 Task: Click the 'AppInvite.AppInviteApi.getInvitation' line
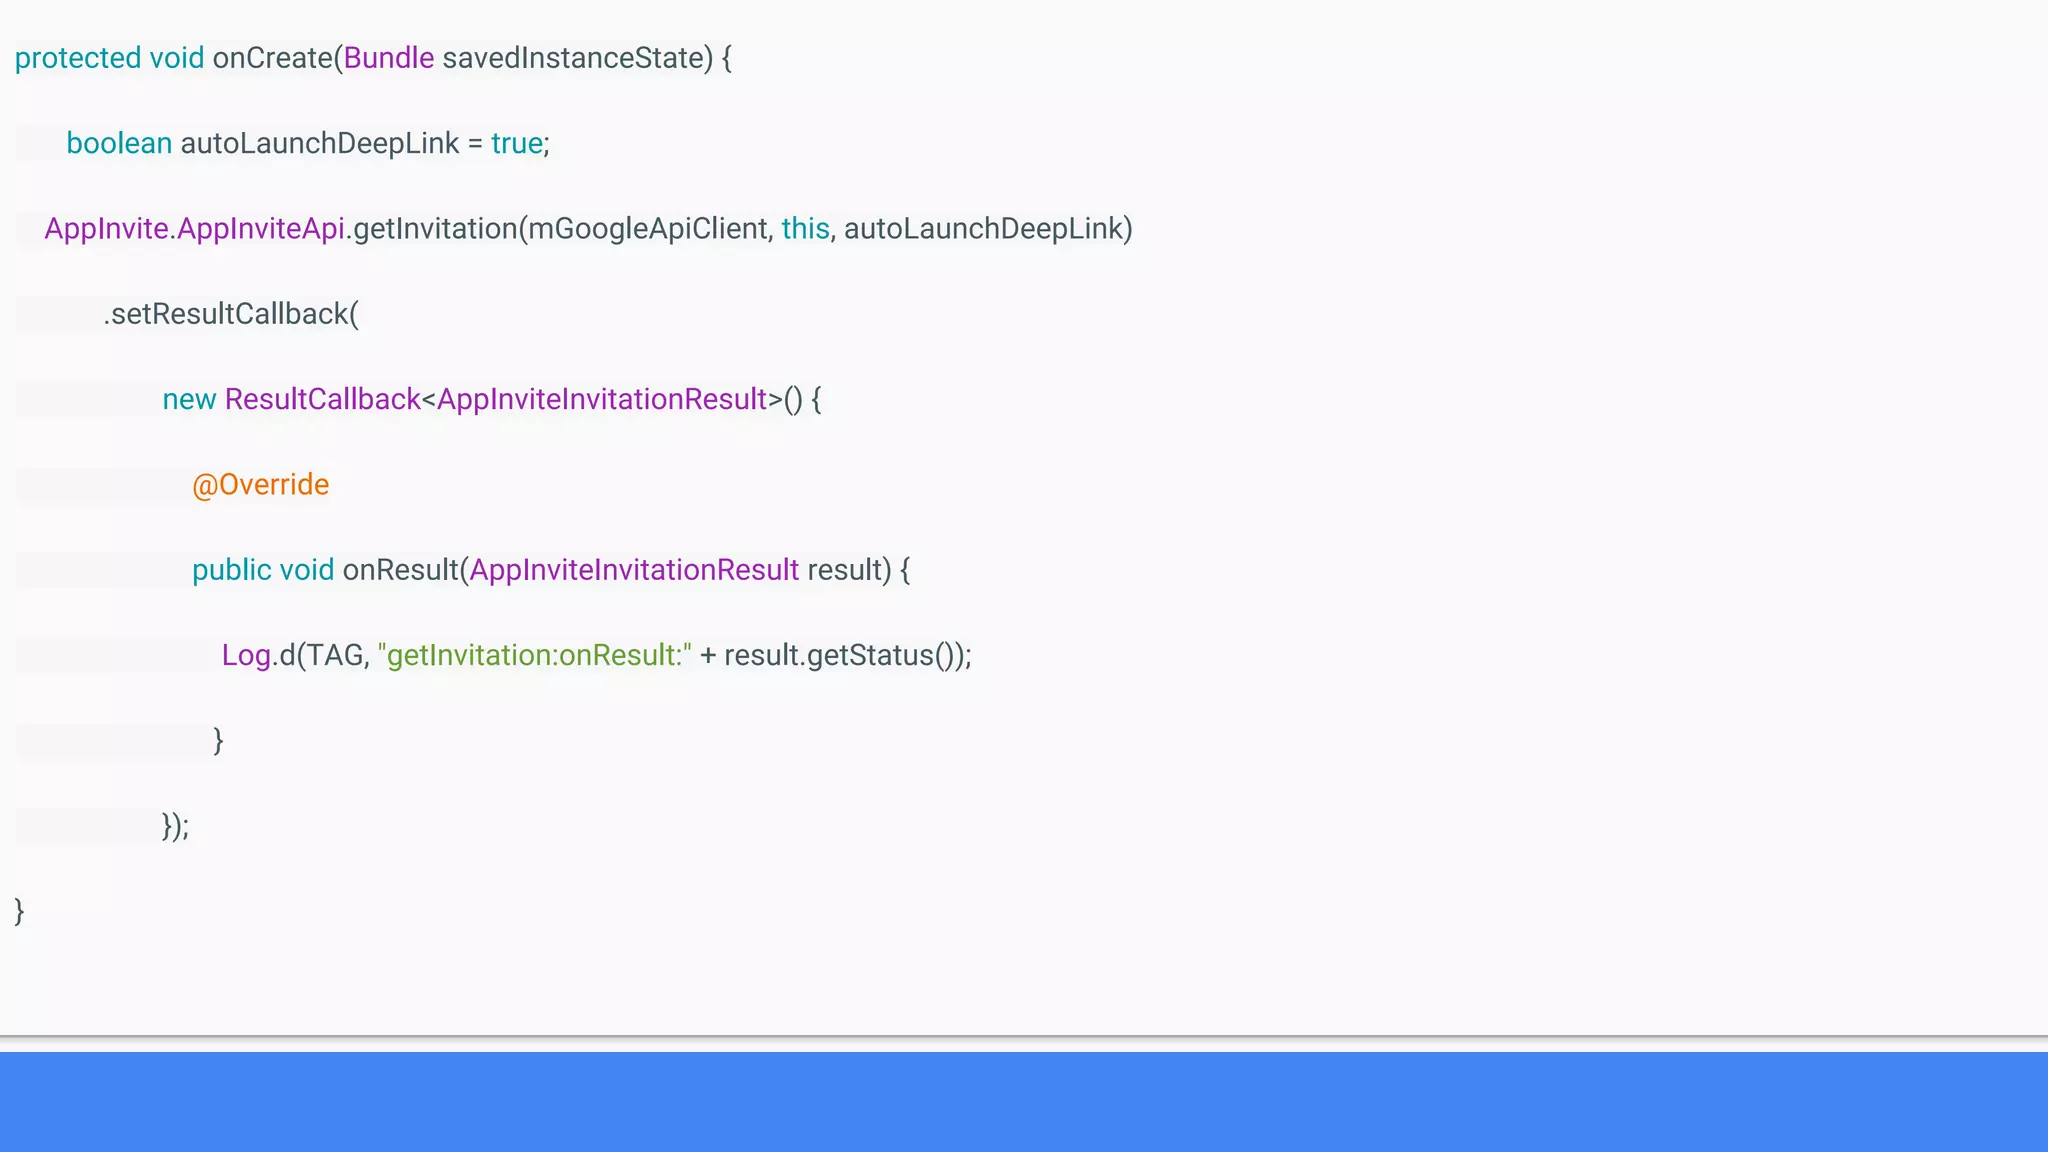click(x=588, y=229)
